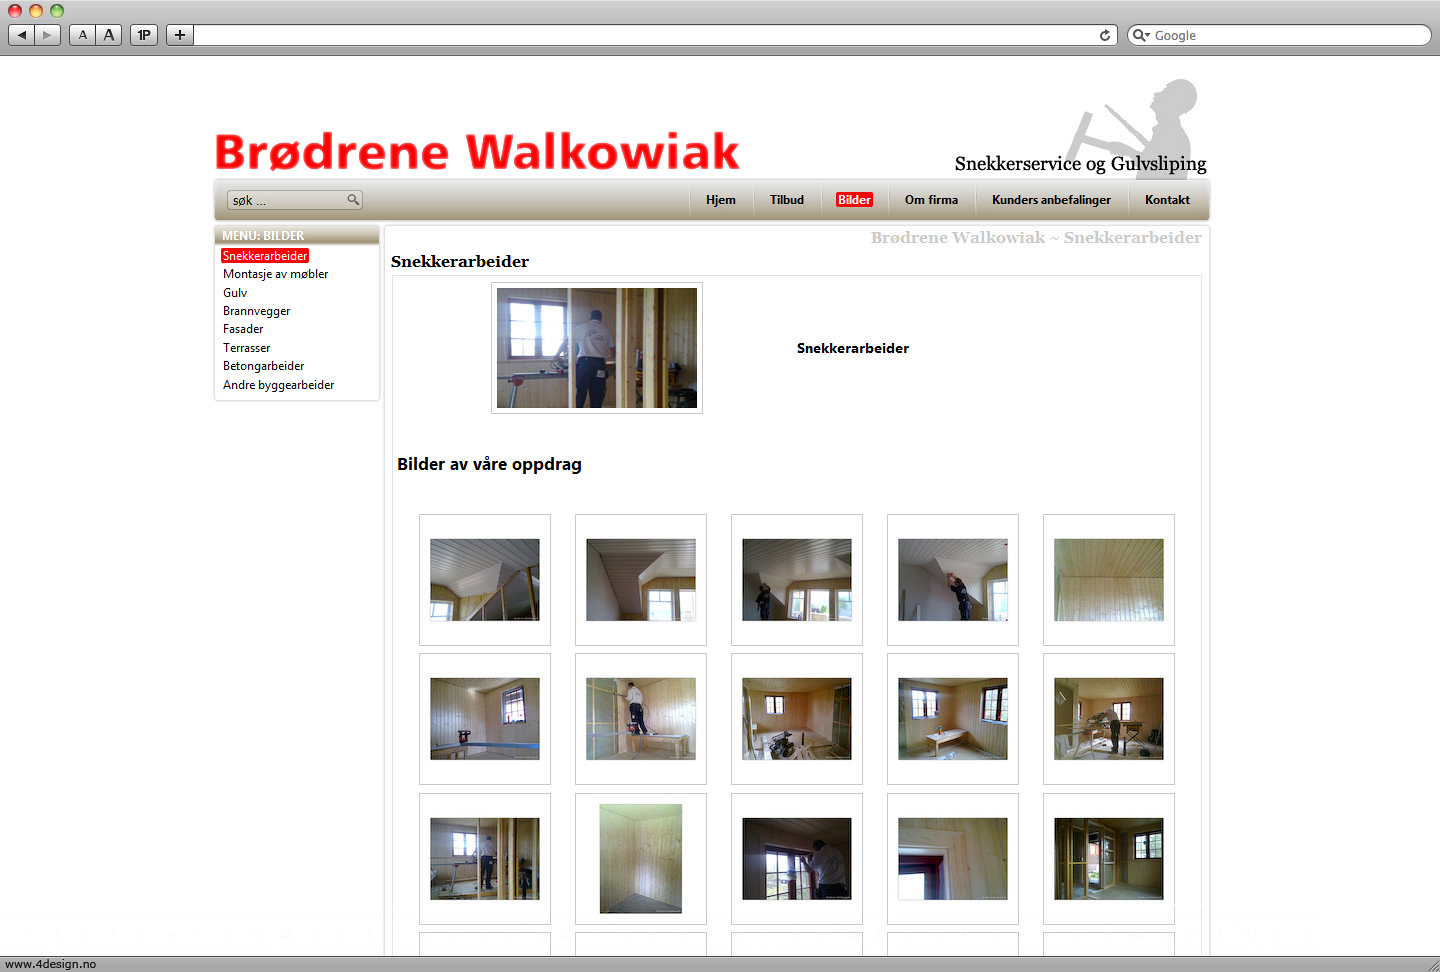Open third row first thumbnail, man by stud wall
Image resolution: width=1440 pixels, height=972 pixels.
485,859
